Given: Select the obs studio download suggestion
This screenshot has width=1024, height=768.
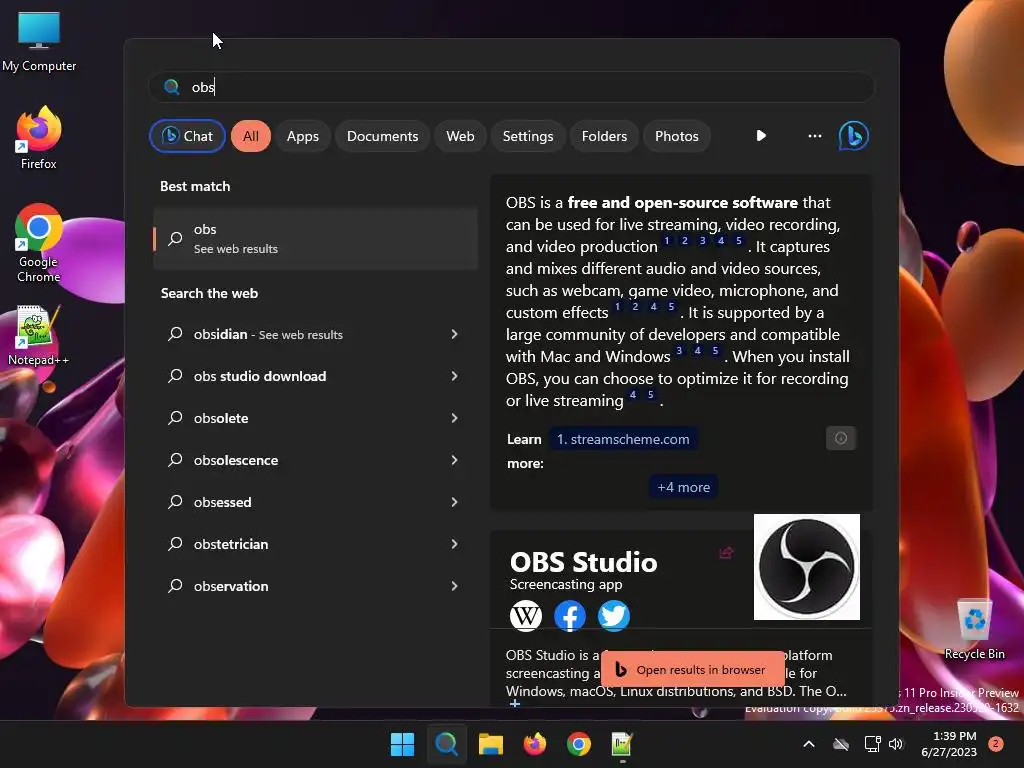Looking at the screenshot, I should [316, 376].
